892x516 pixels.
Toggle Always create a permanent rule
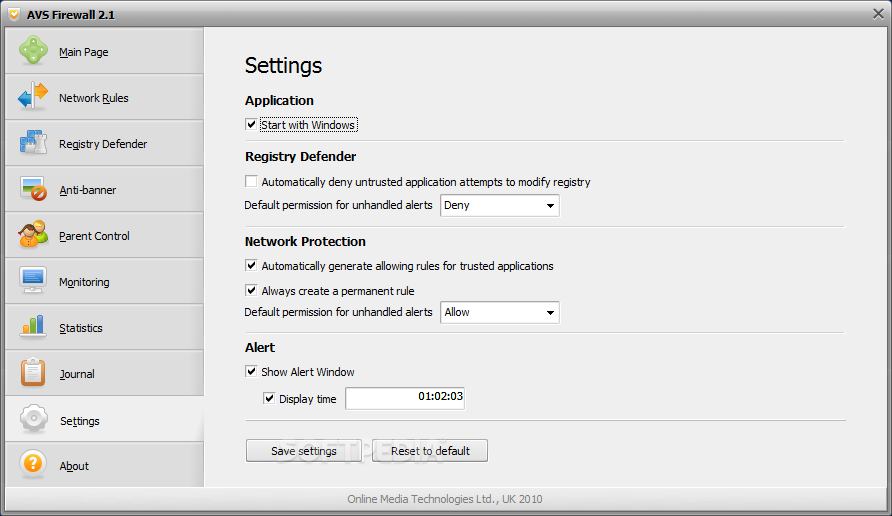coord(251,291)
